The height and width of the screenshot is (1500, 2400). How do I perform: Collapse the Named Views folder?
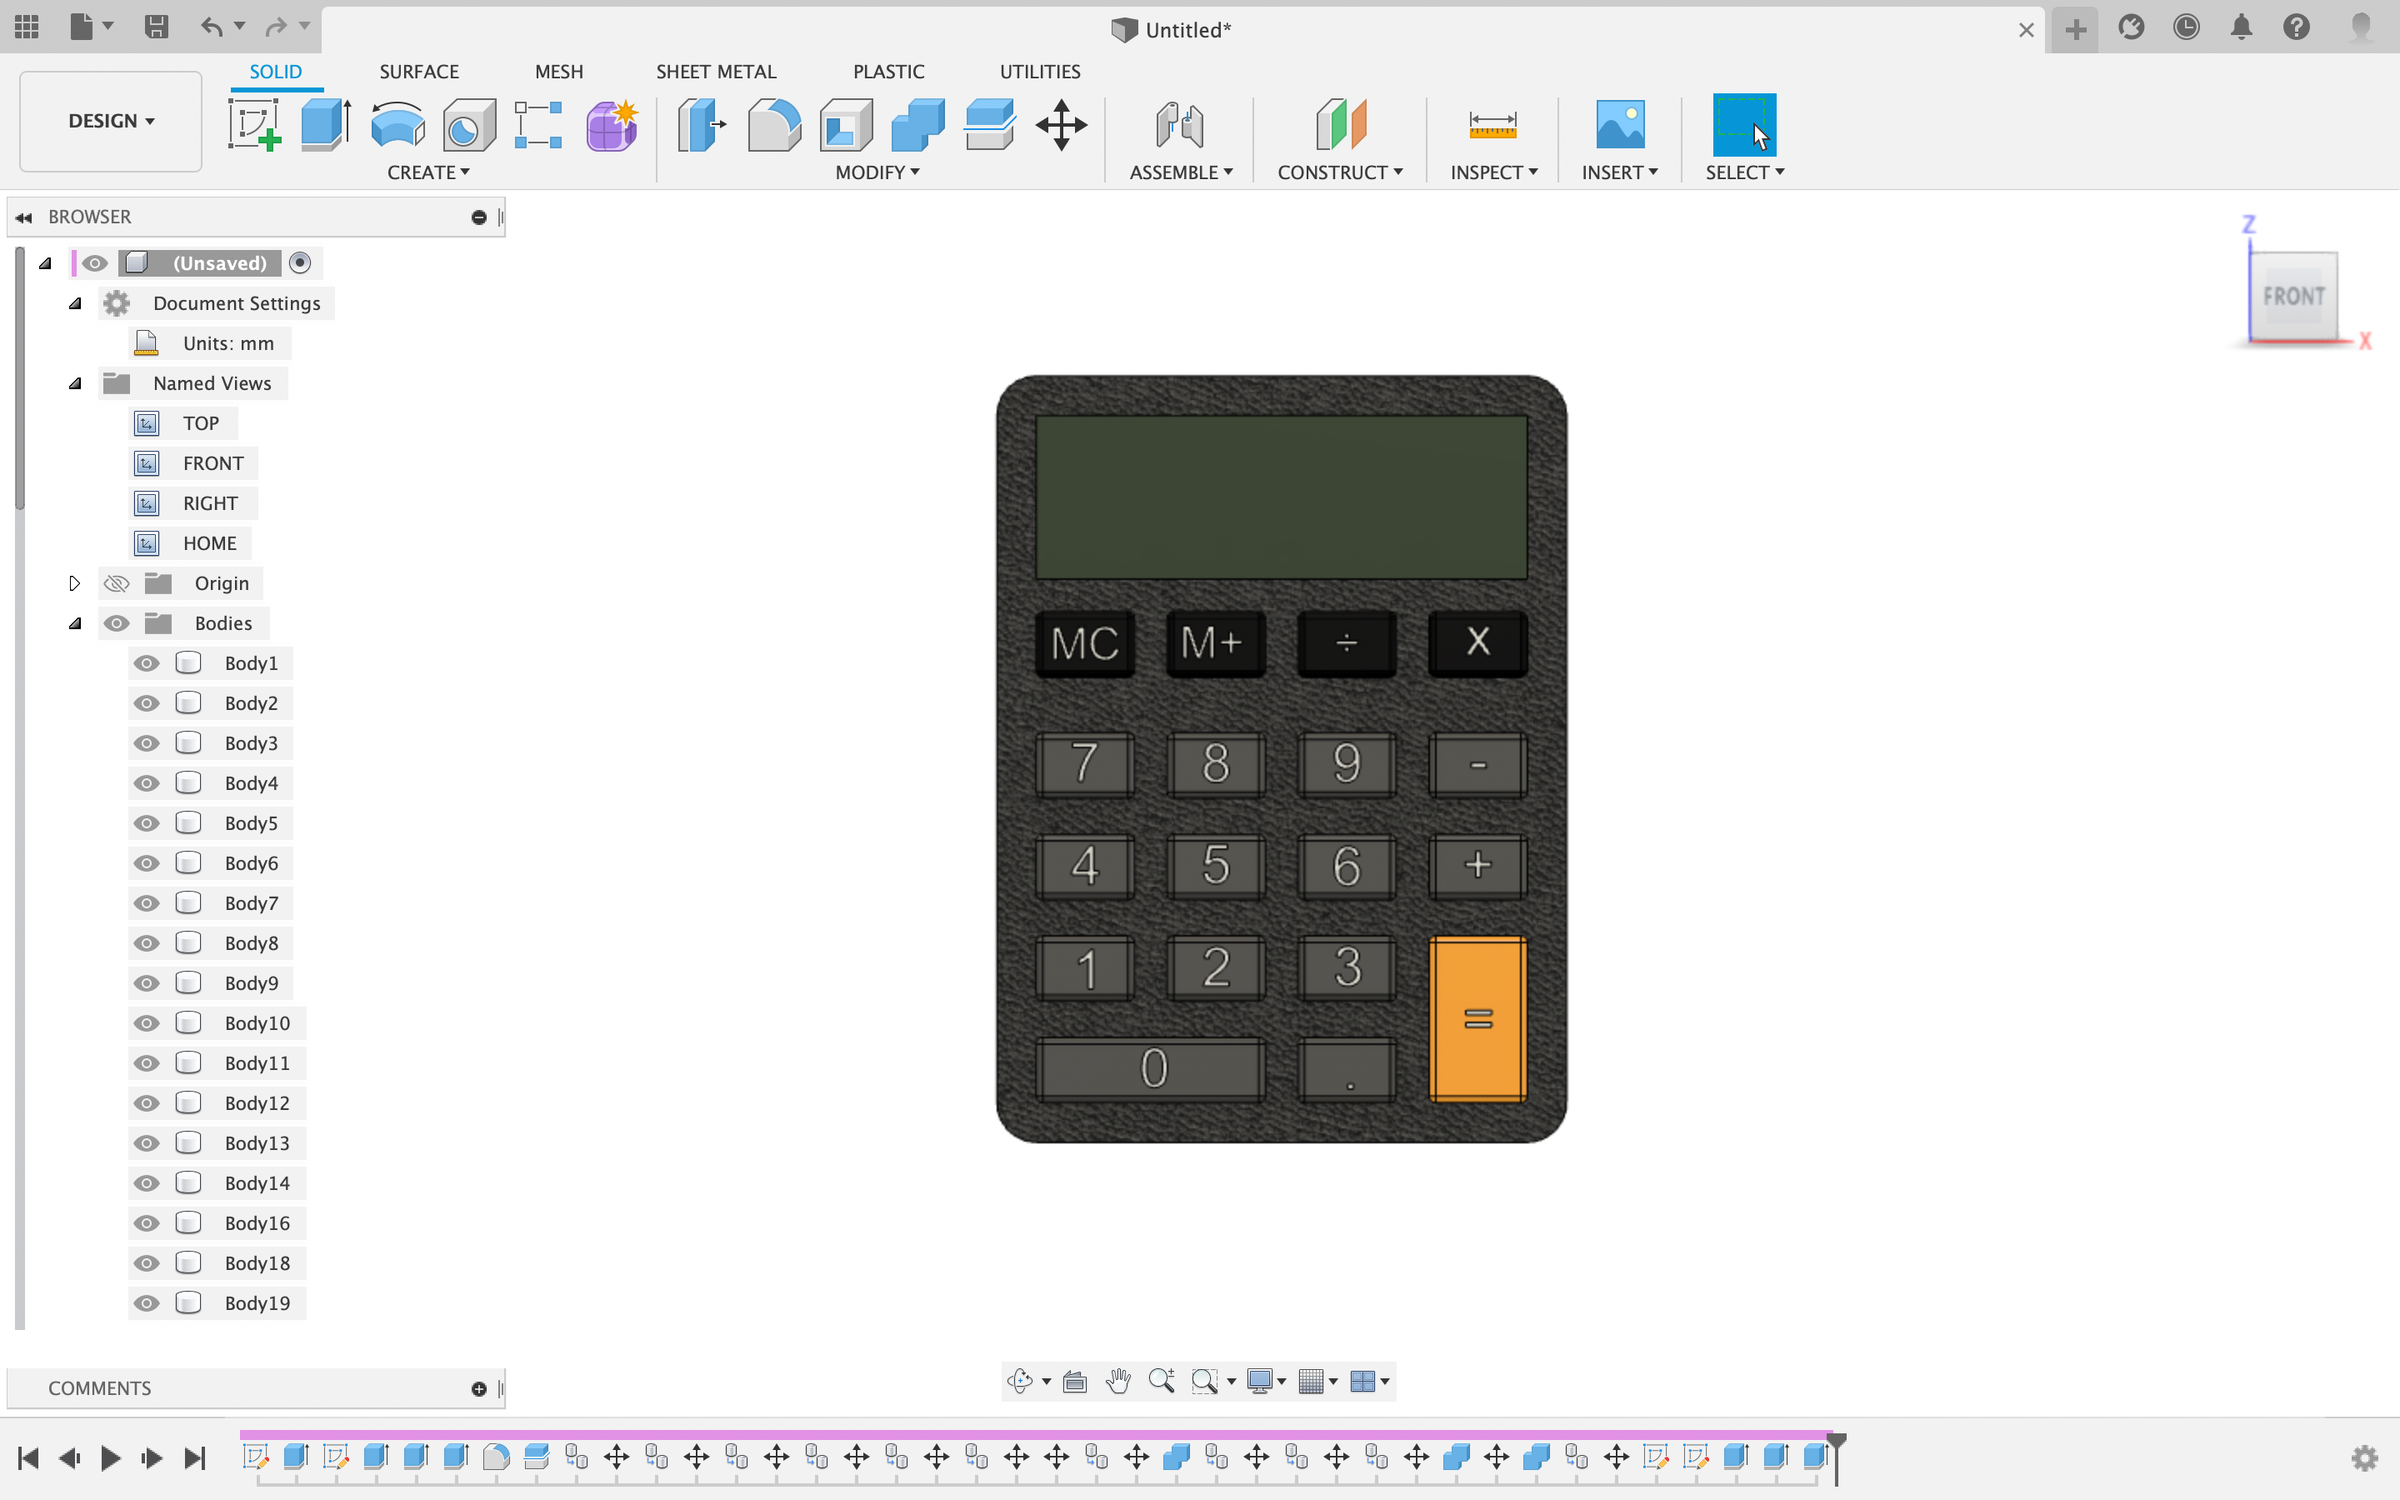coord(75,383)
